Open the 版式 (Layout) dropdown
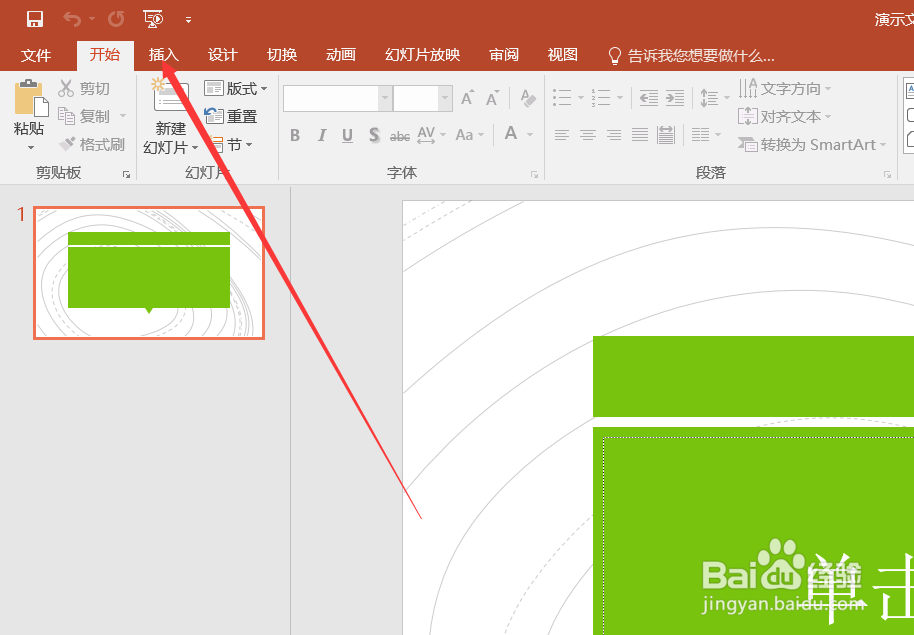 (235, 89)
